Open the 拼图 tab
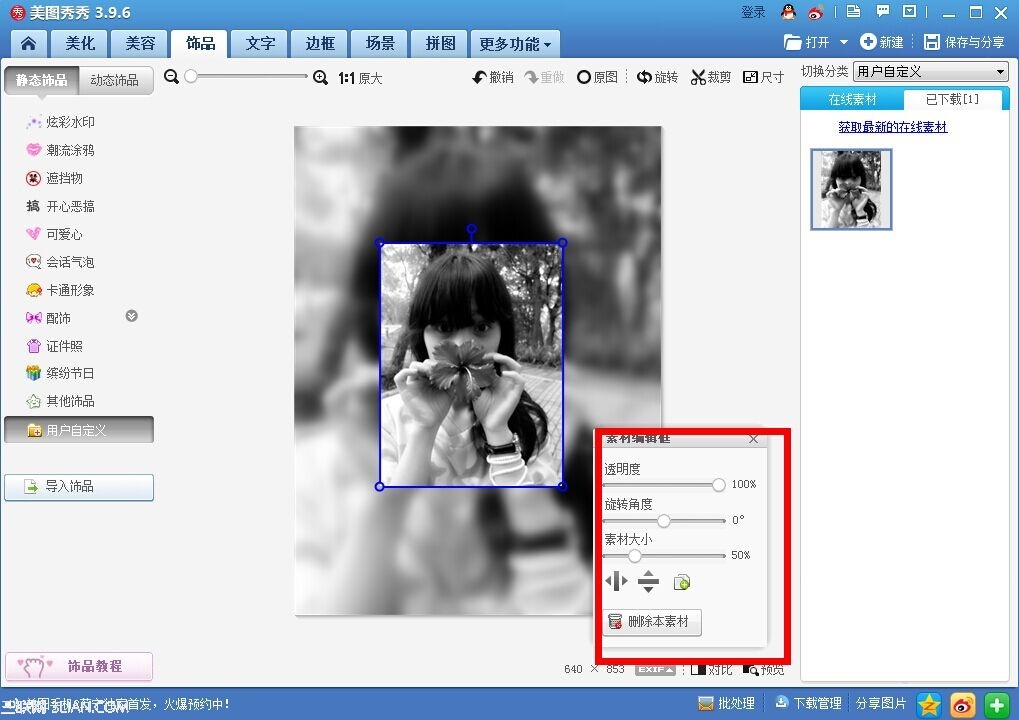Screen dimensions: 1019x720 [x=440, y=44]
